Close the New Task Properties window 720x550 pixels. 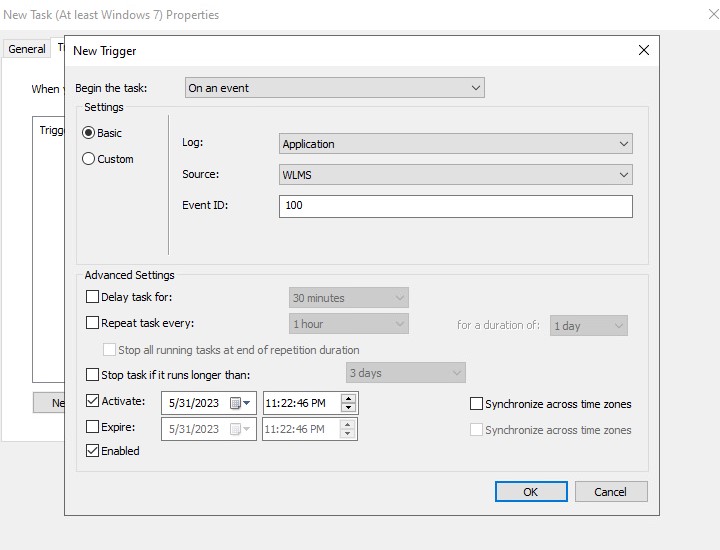point(714,14)
